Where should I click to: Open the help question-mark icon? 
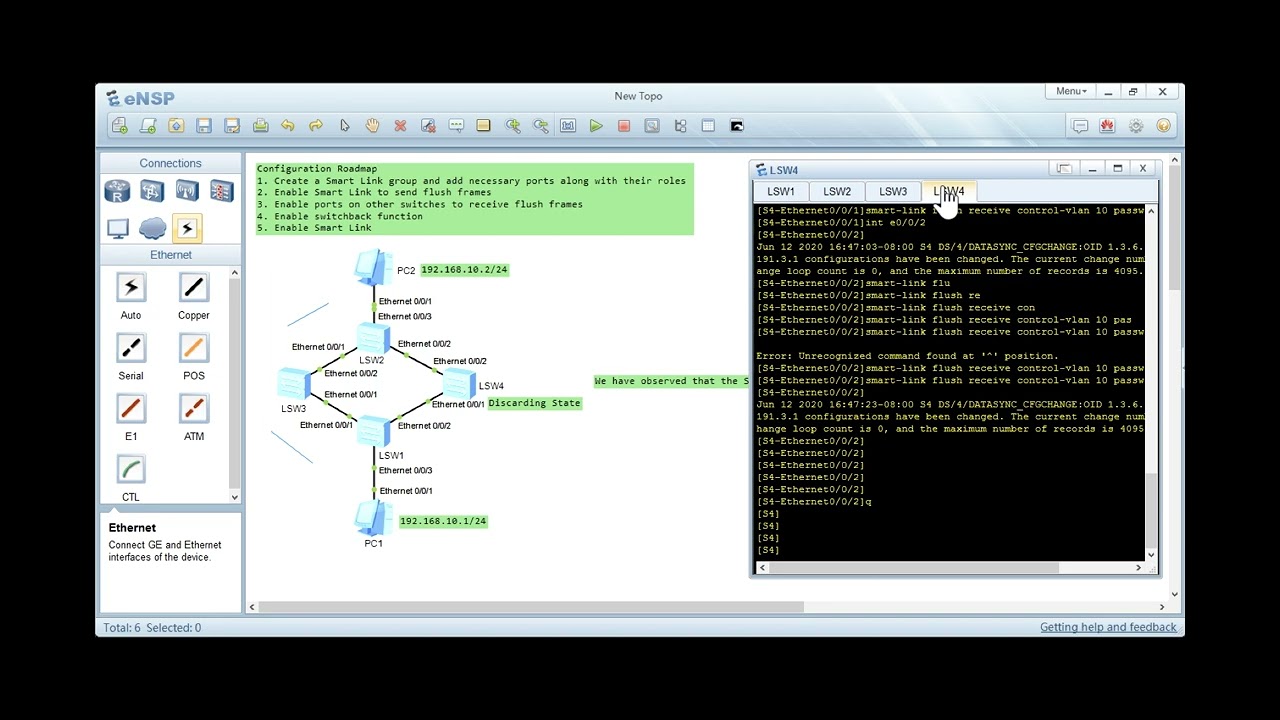1163,126
